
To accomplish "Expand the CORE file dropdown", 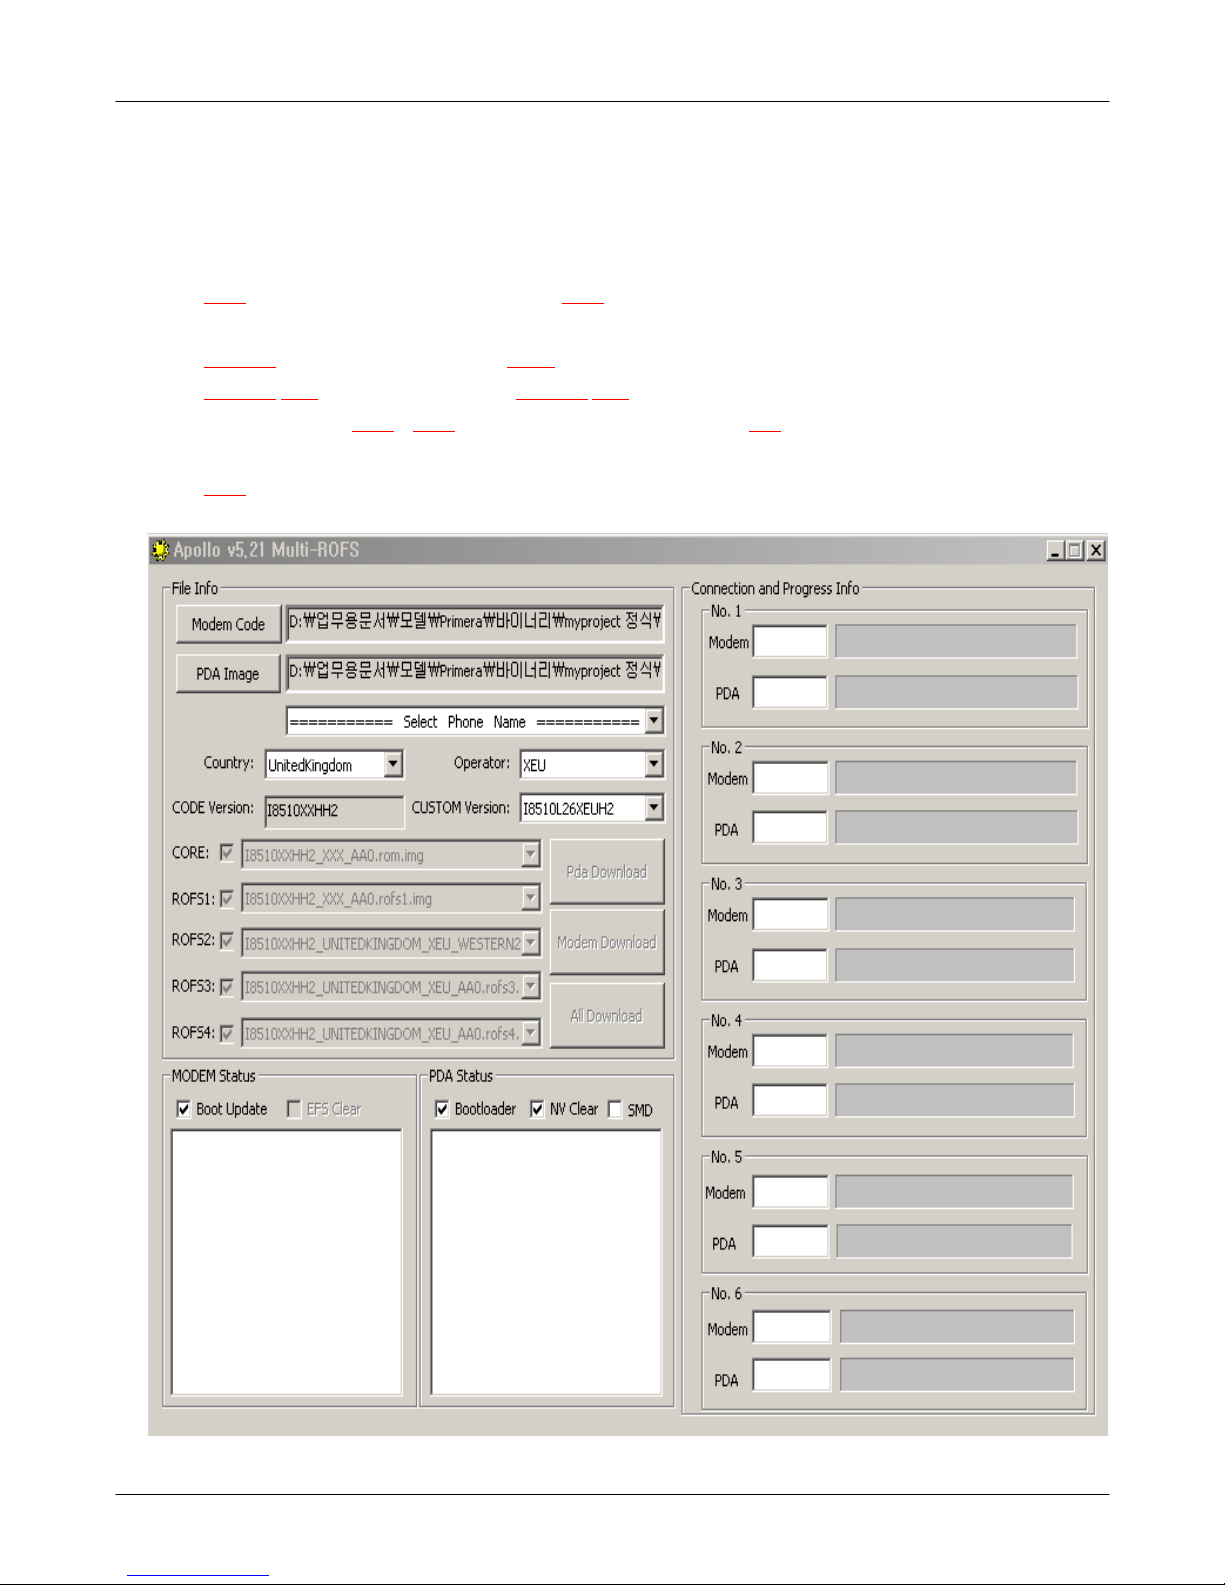I will [x=531, y=855].
